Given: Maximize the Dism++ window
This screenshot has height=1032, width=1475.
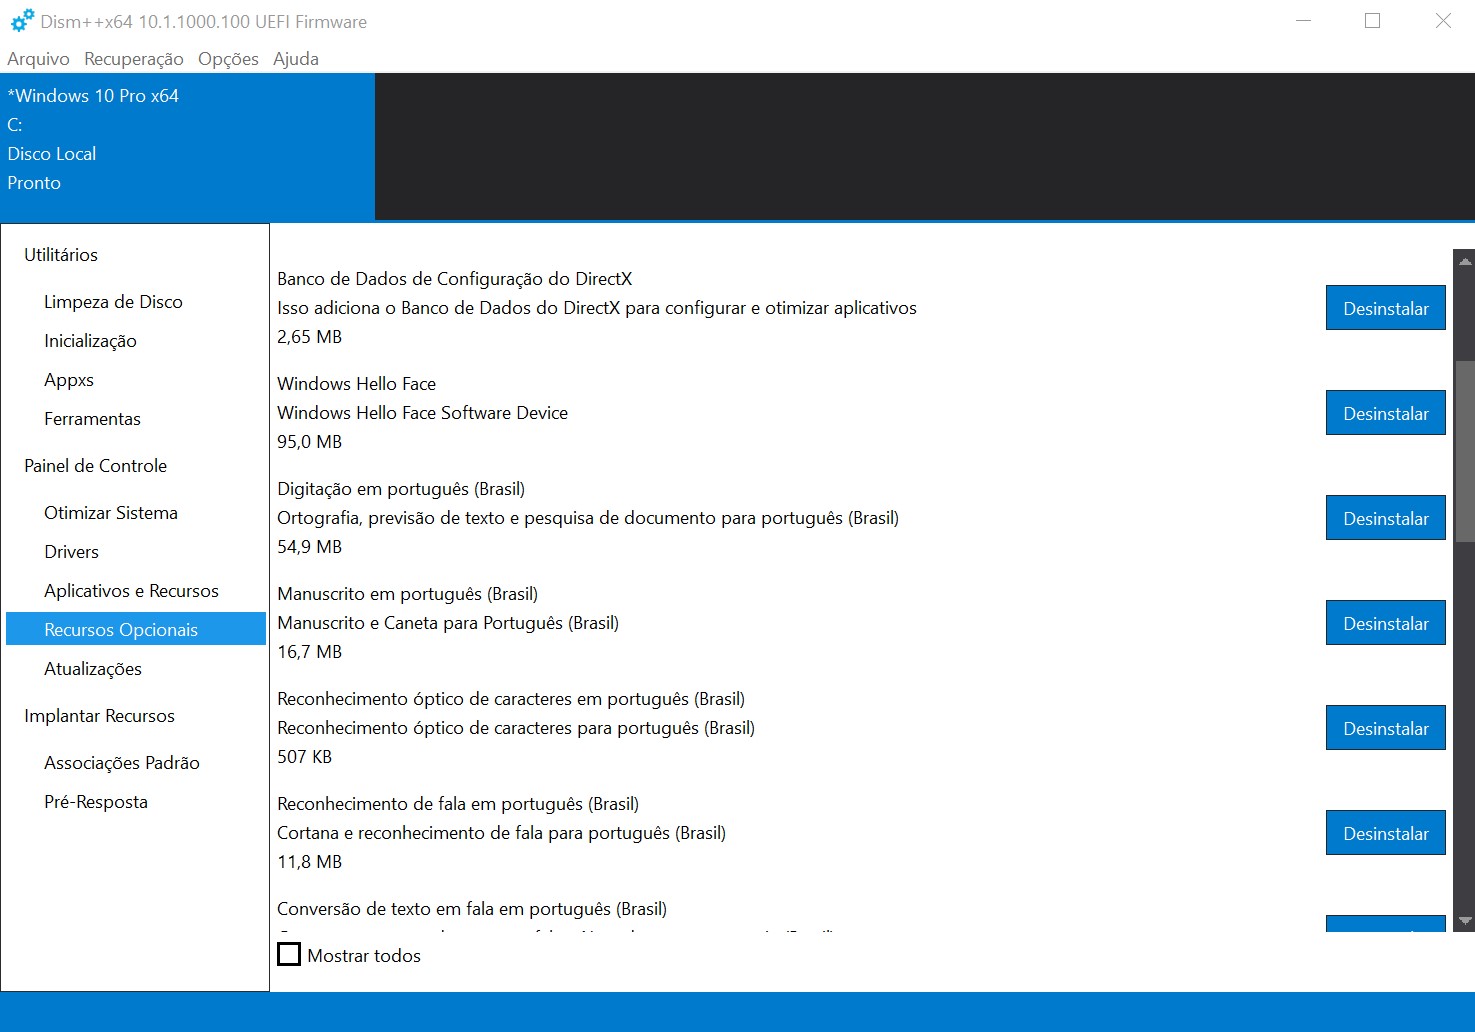Looking at the screenshot, I should (1372, 21).
